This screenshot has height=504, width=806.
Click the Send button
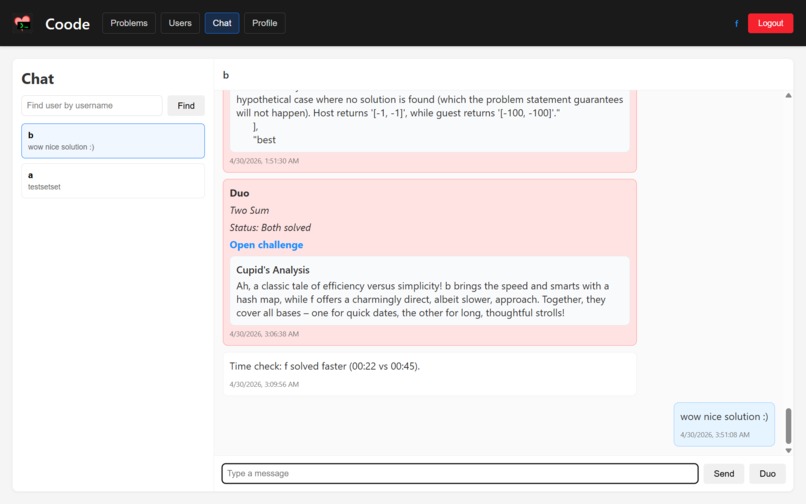pyautogui.click(x=724, y=474)
